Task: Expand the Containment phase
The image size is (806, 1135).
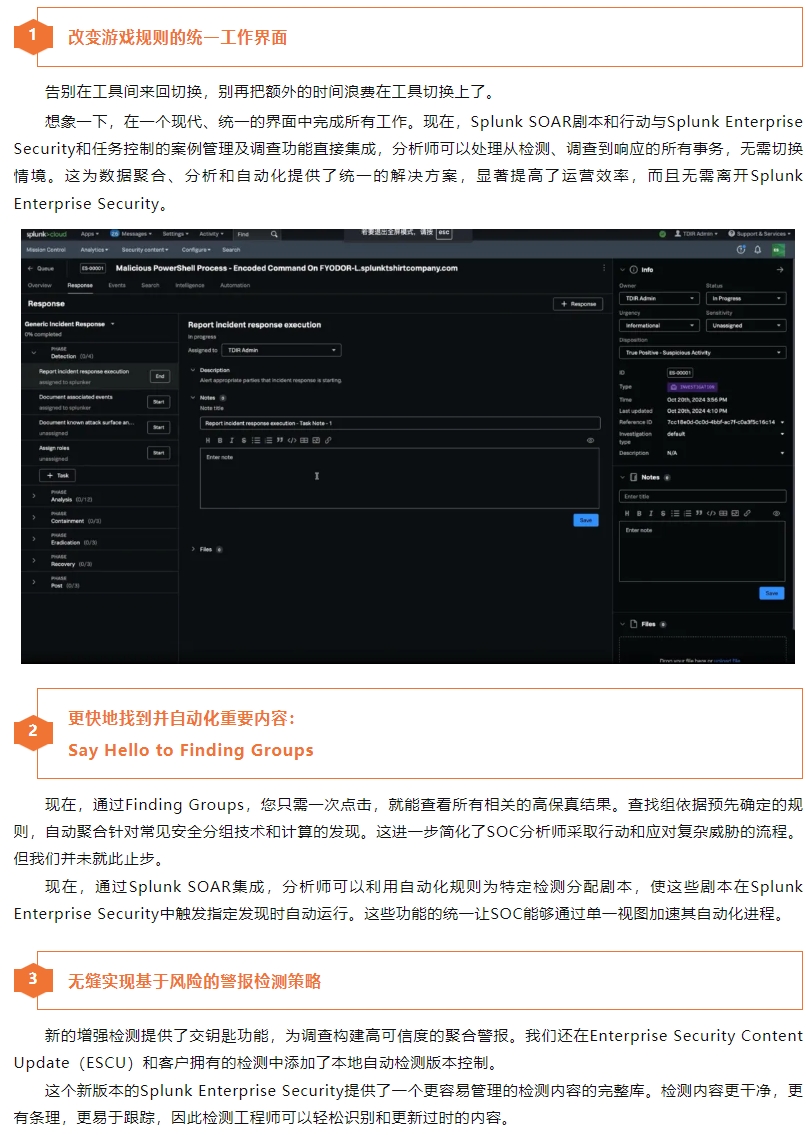Action: 34,518
